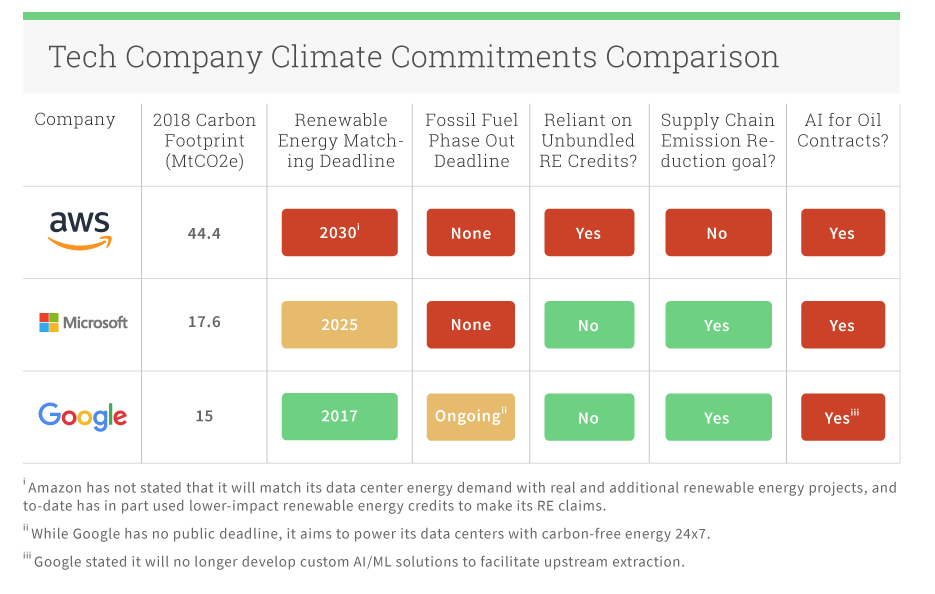Click the AWS carbon footprint value 44.4
Image resolution: width=935 pixels, height=594 pixels.
(x=204, y=233)
